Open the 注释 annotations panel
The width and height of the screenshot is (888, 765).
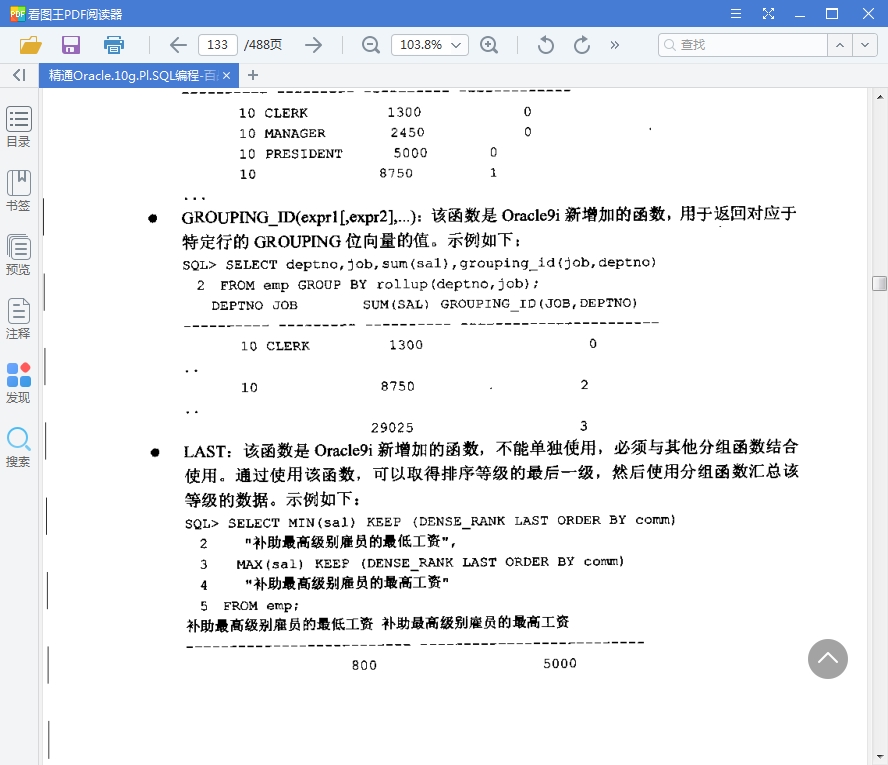19,319
